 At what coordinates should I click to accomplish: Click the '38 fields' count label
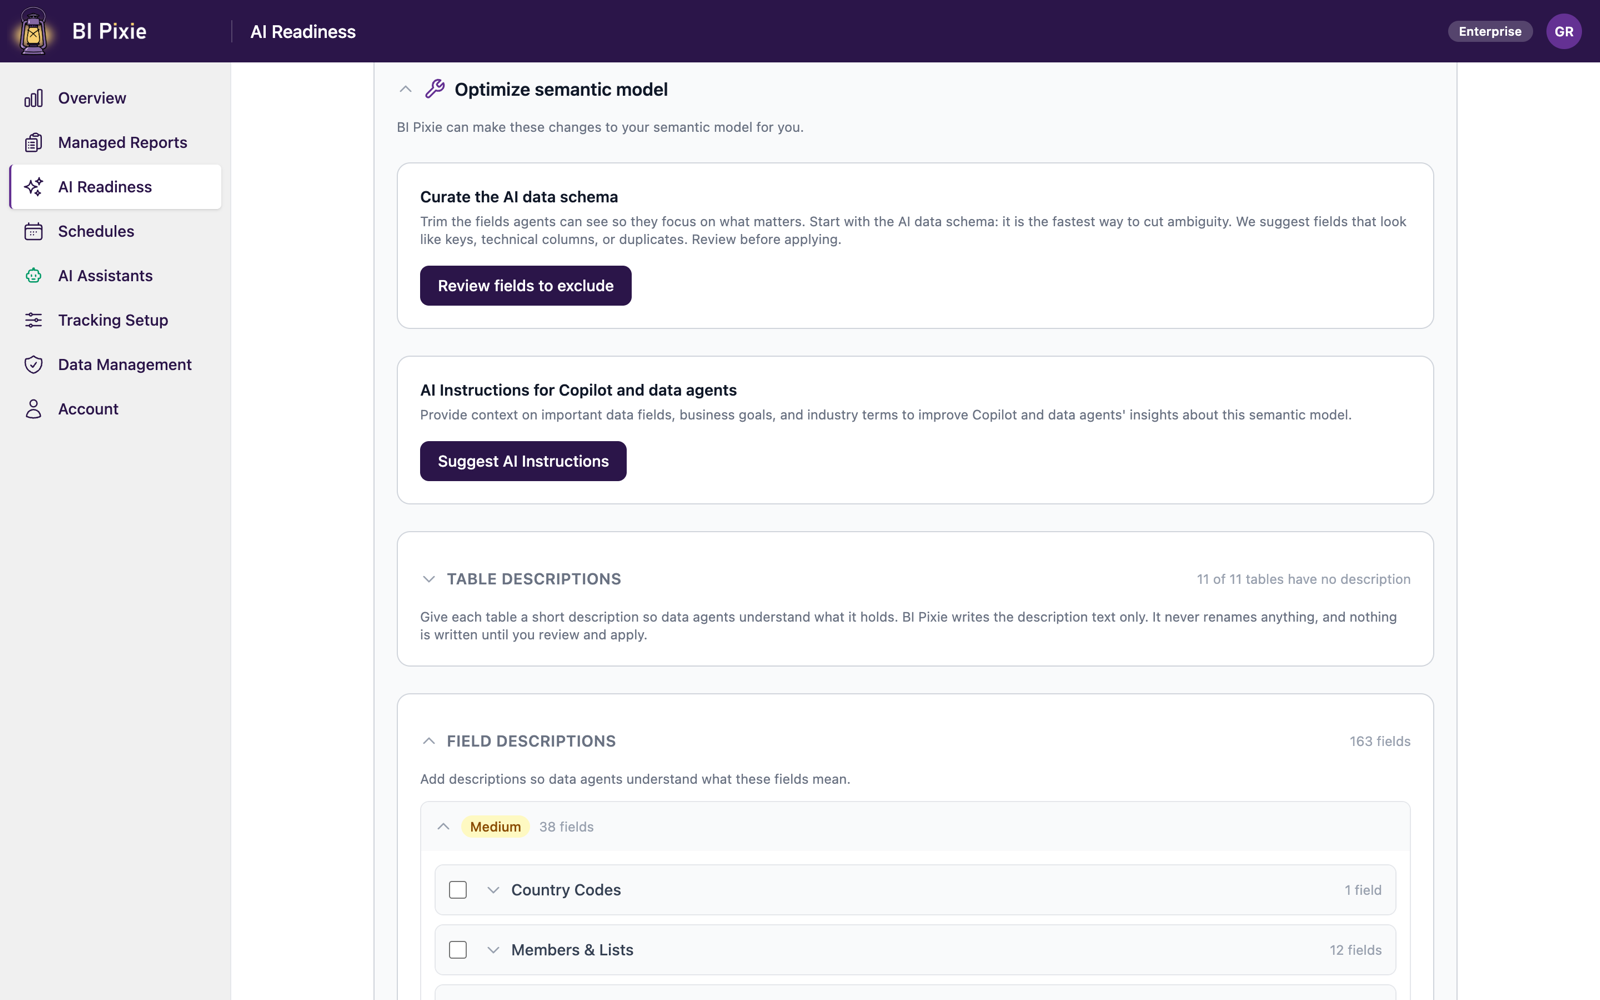pyautogui.click(x=566, y=827)
